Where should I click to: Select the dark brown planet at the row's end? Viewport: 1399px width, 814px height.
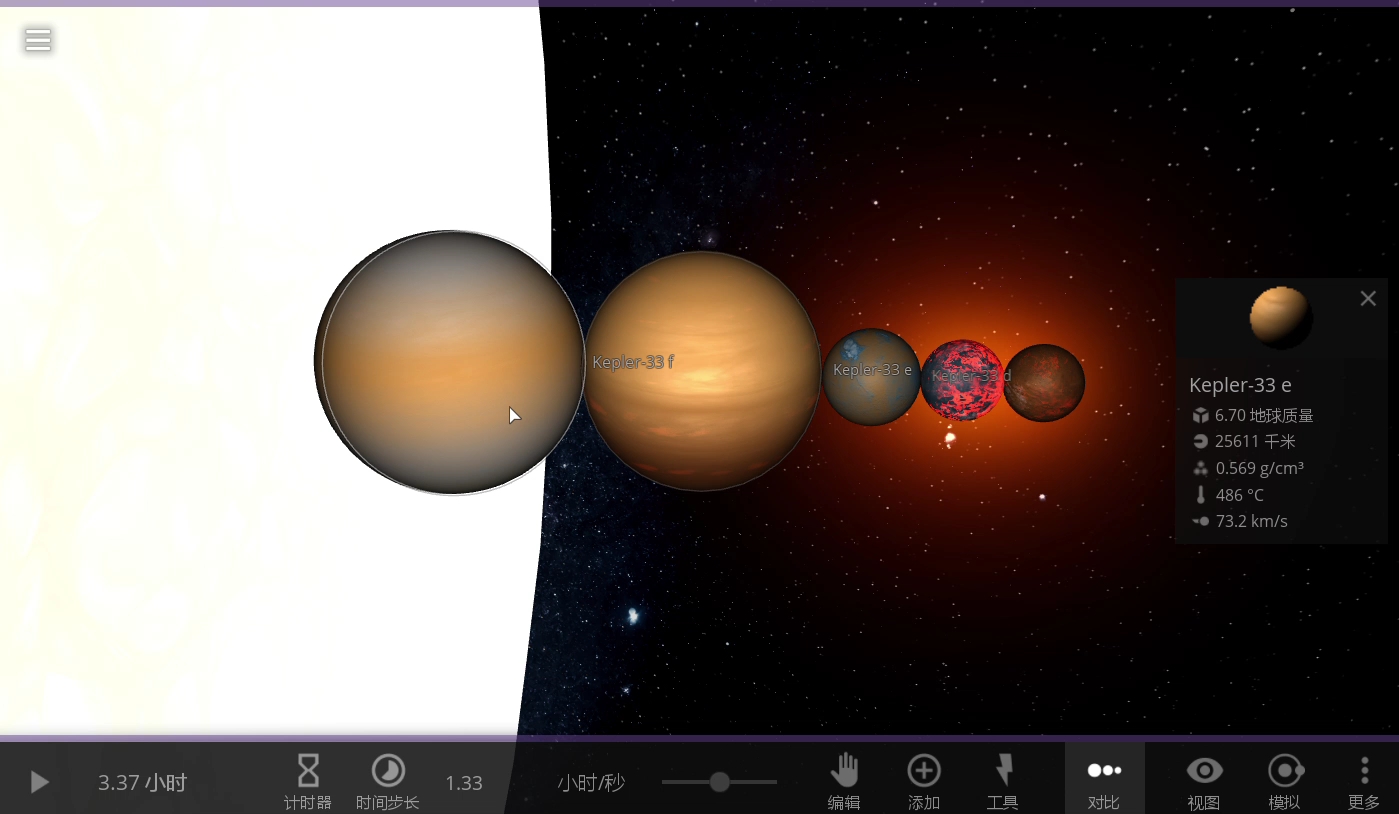point(1044,383)
